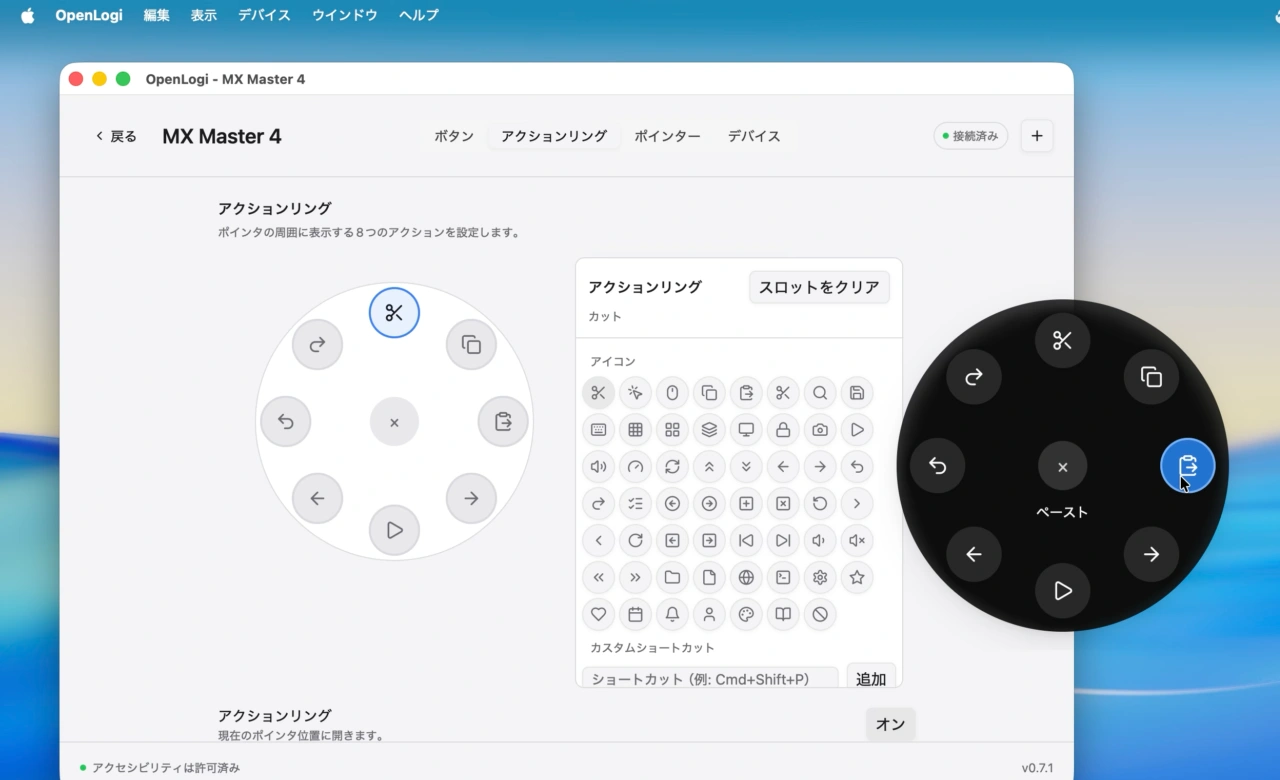Choose the muted speaker icon
This screenshot has height=780, width=1280.
point(857,541)
